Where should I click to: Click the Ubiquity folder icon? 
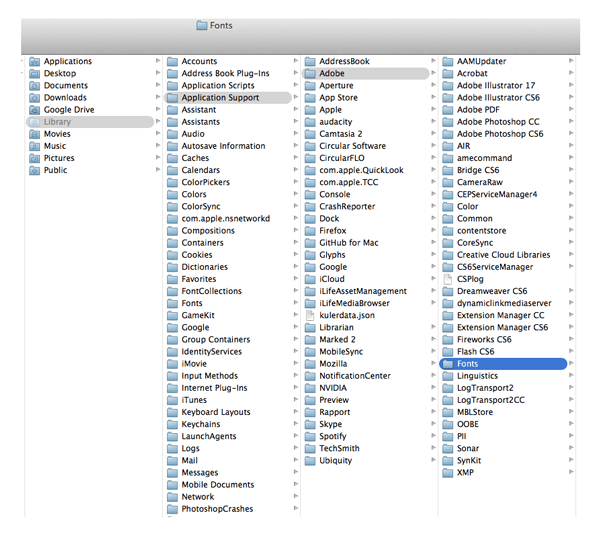pos(310,461)
